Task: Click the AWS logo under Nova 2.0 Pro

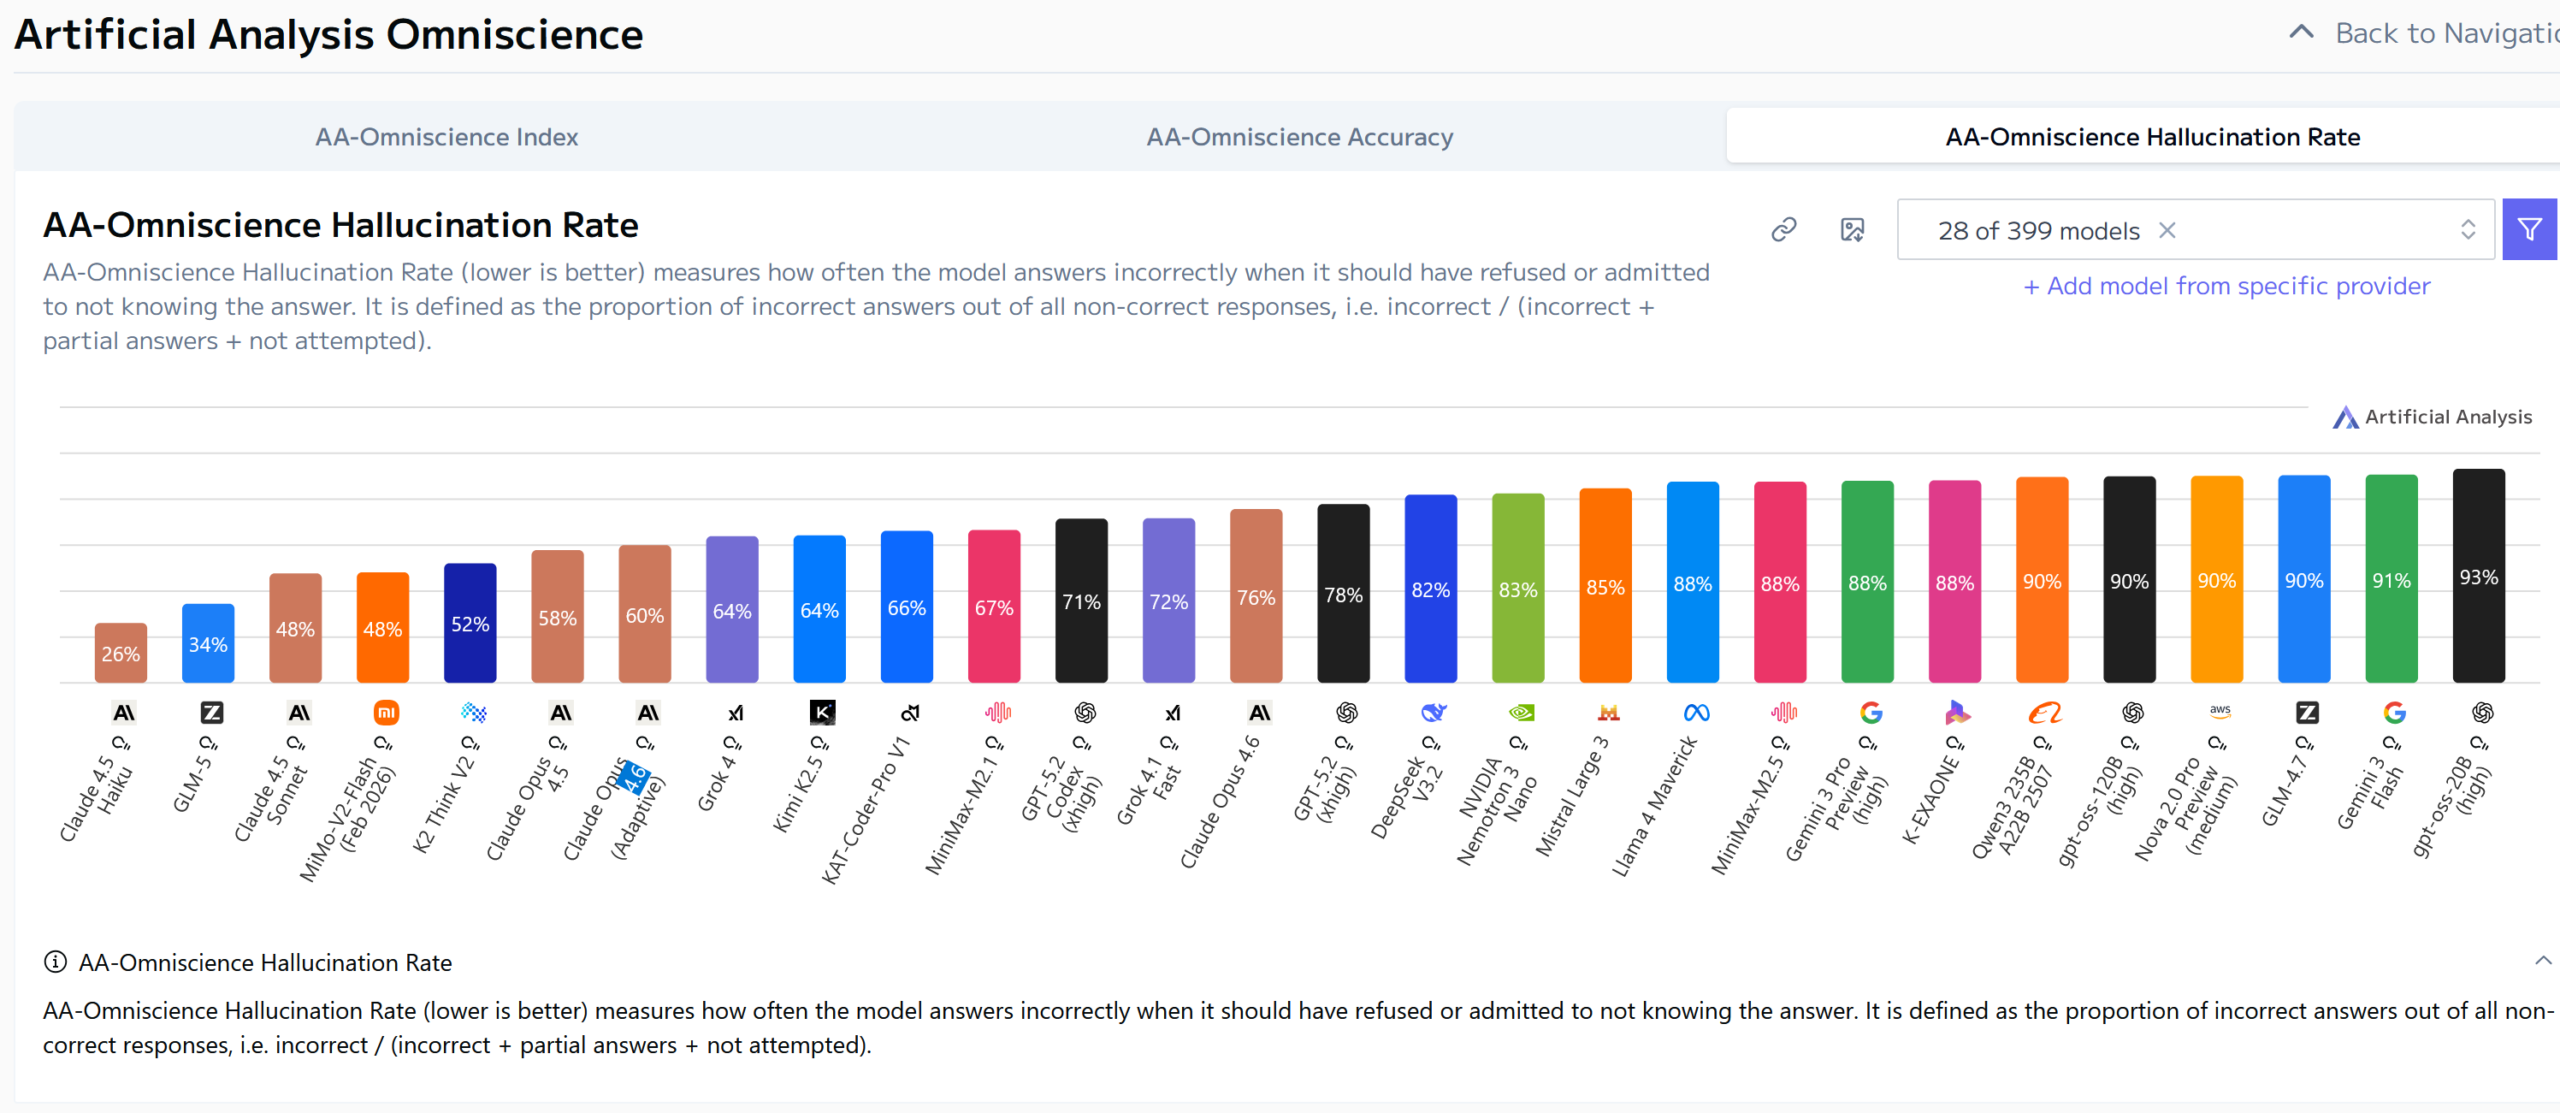Action: (2220, 711)
